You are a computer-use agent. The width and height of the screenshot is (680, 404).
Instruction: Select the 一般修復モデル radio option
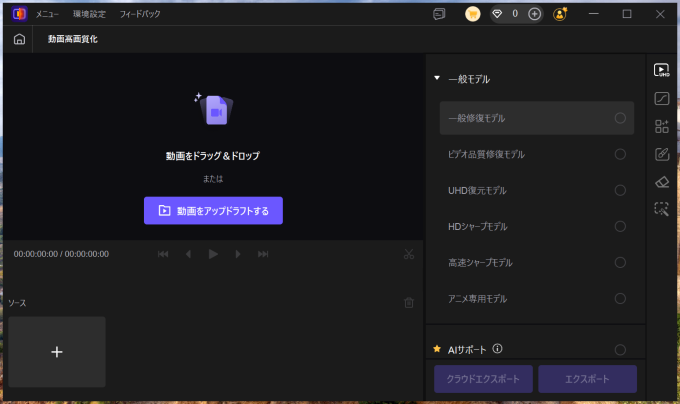pos(620,118)
